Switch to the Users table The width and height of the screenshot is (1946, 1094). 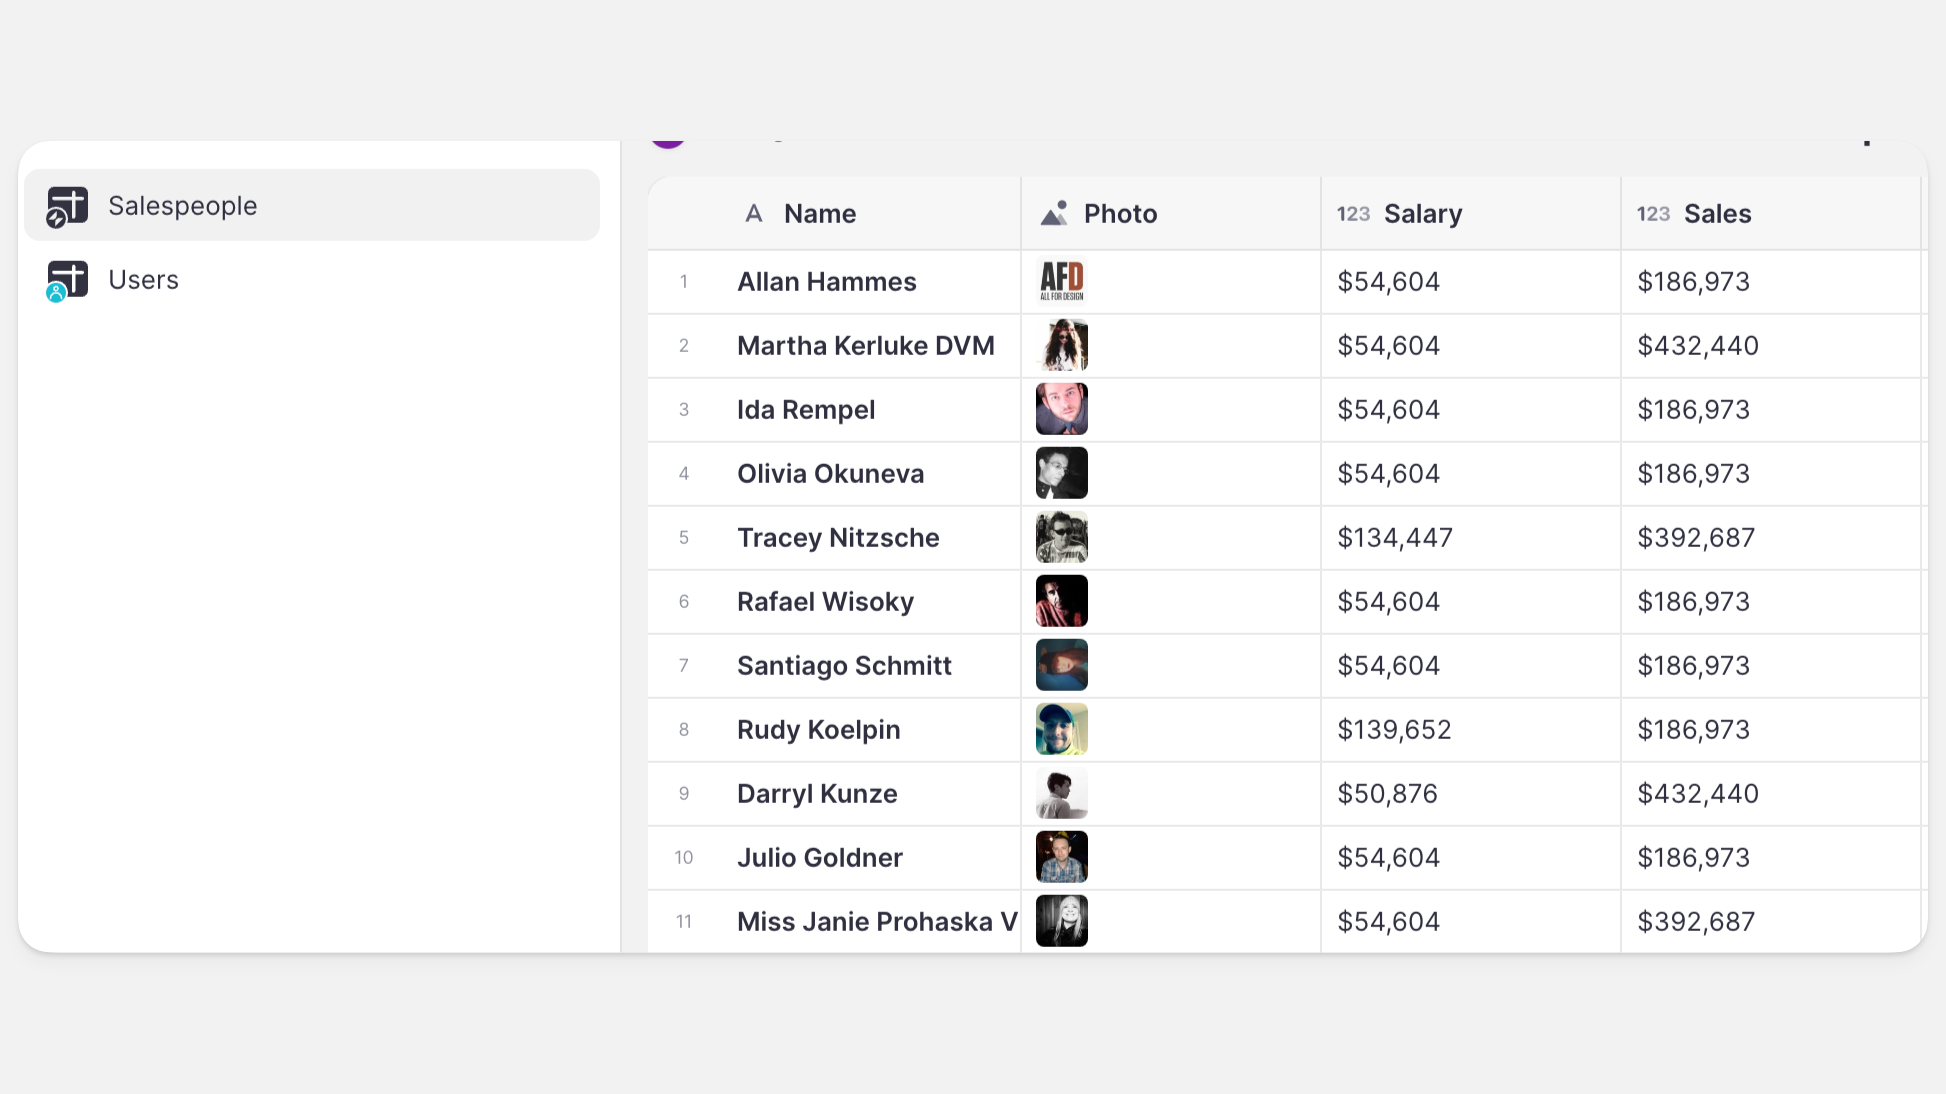point(144,280)
